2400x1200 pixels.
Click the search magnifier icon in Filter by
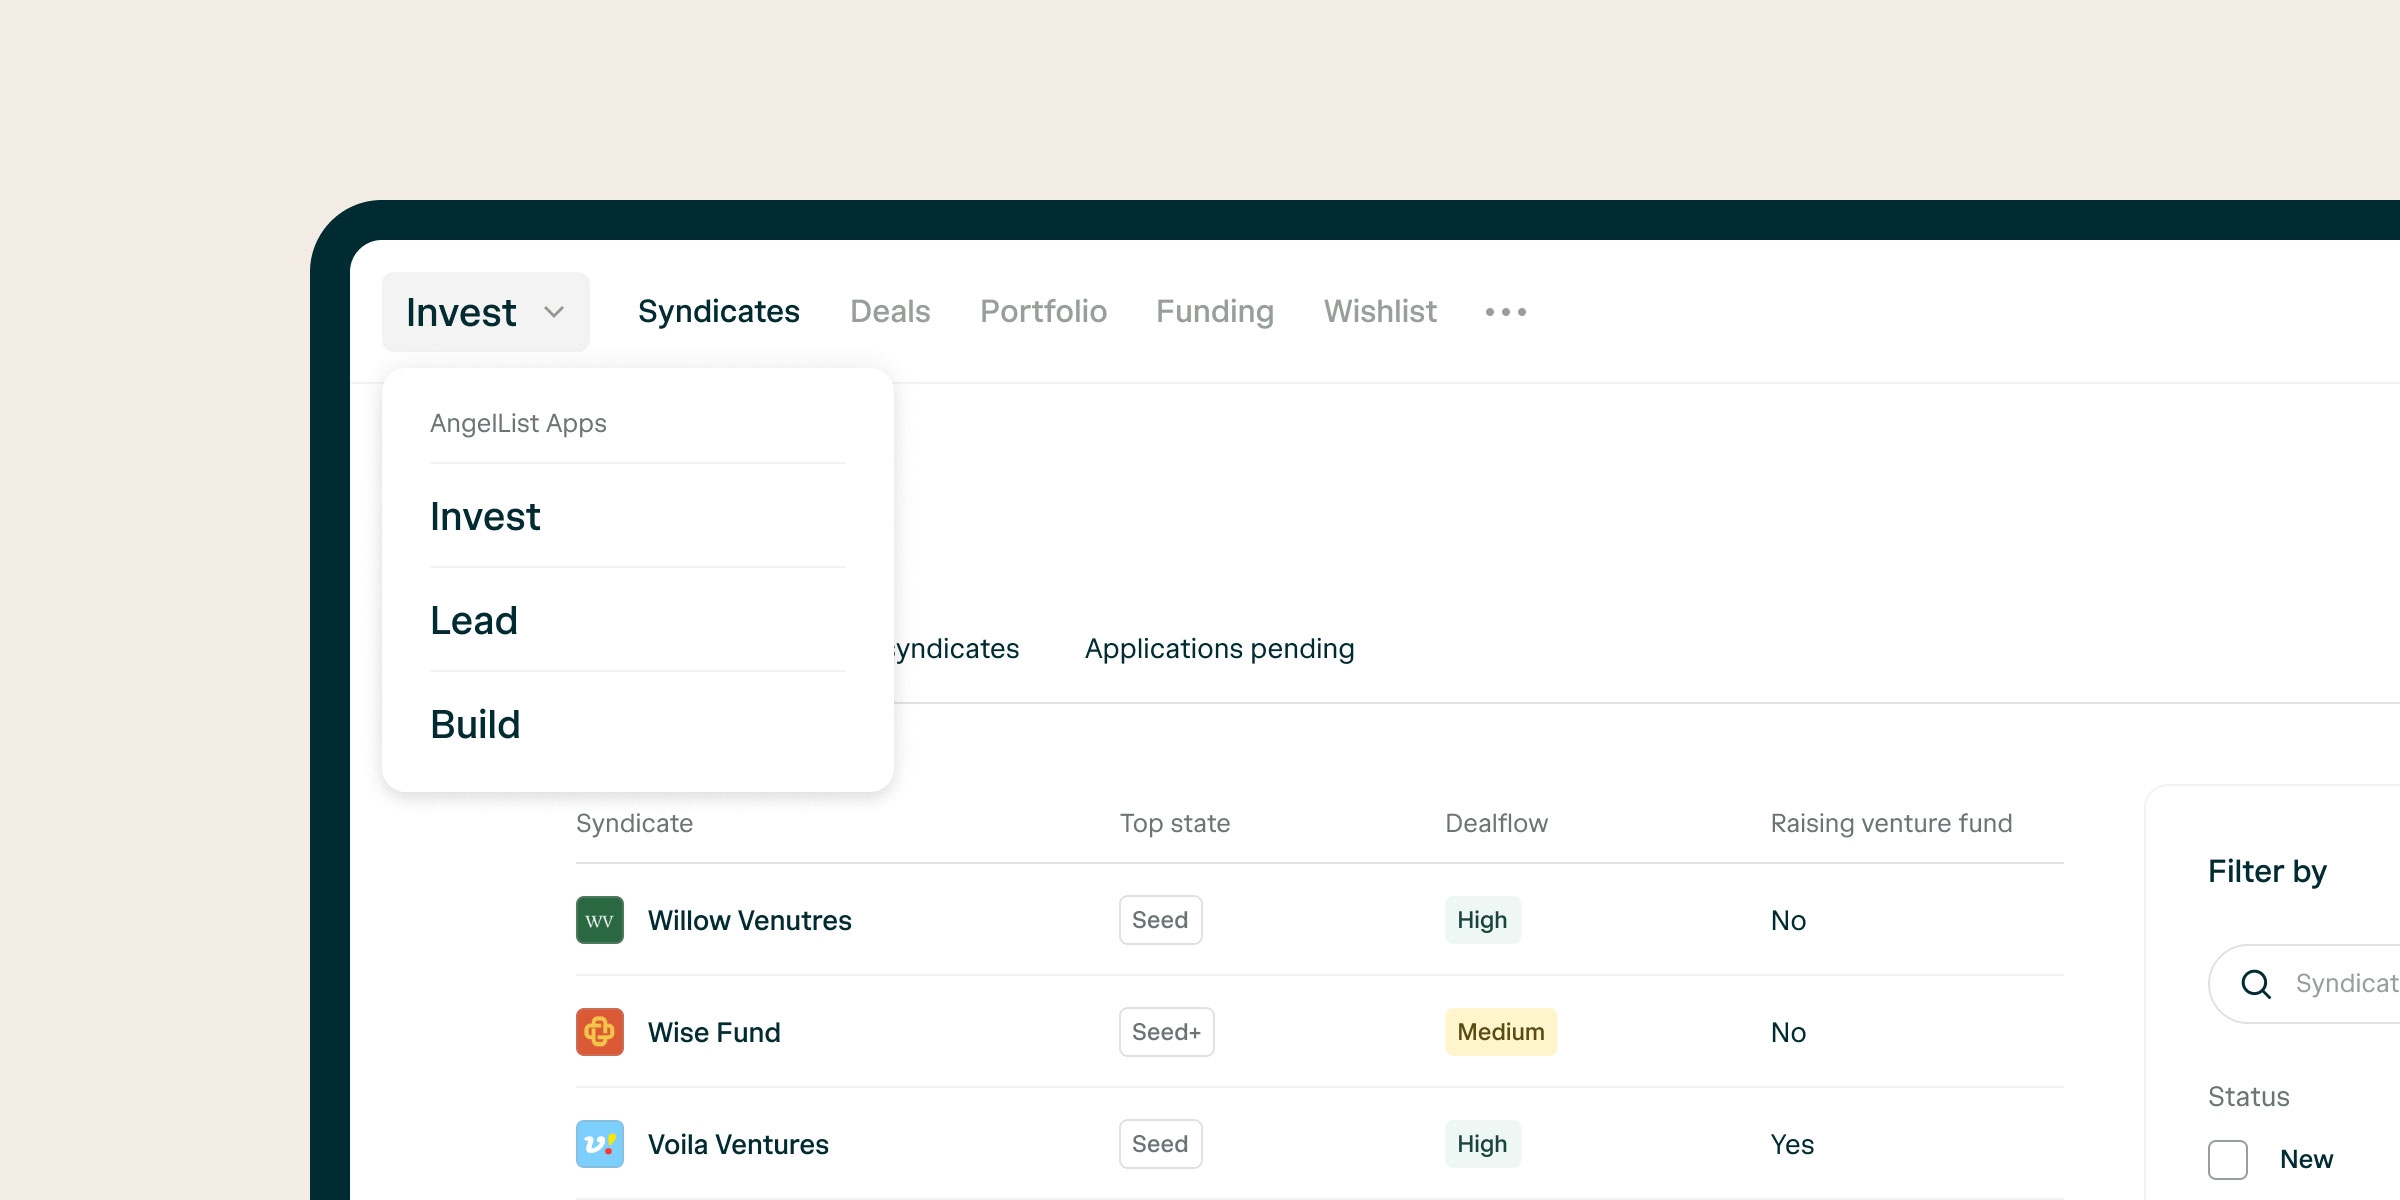point(2256,984)
